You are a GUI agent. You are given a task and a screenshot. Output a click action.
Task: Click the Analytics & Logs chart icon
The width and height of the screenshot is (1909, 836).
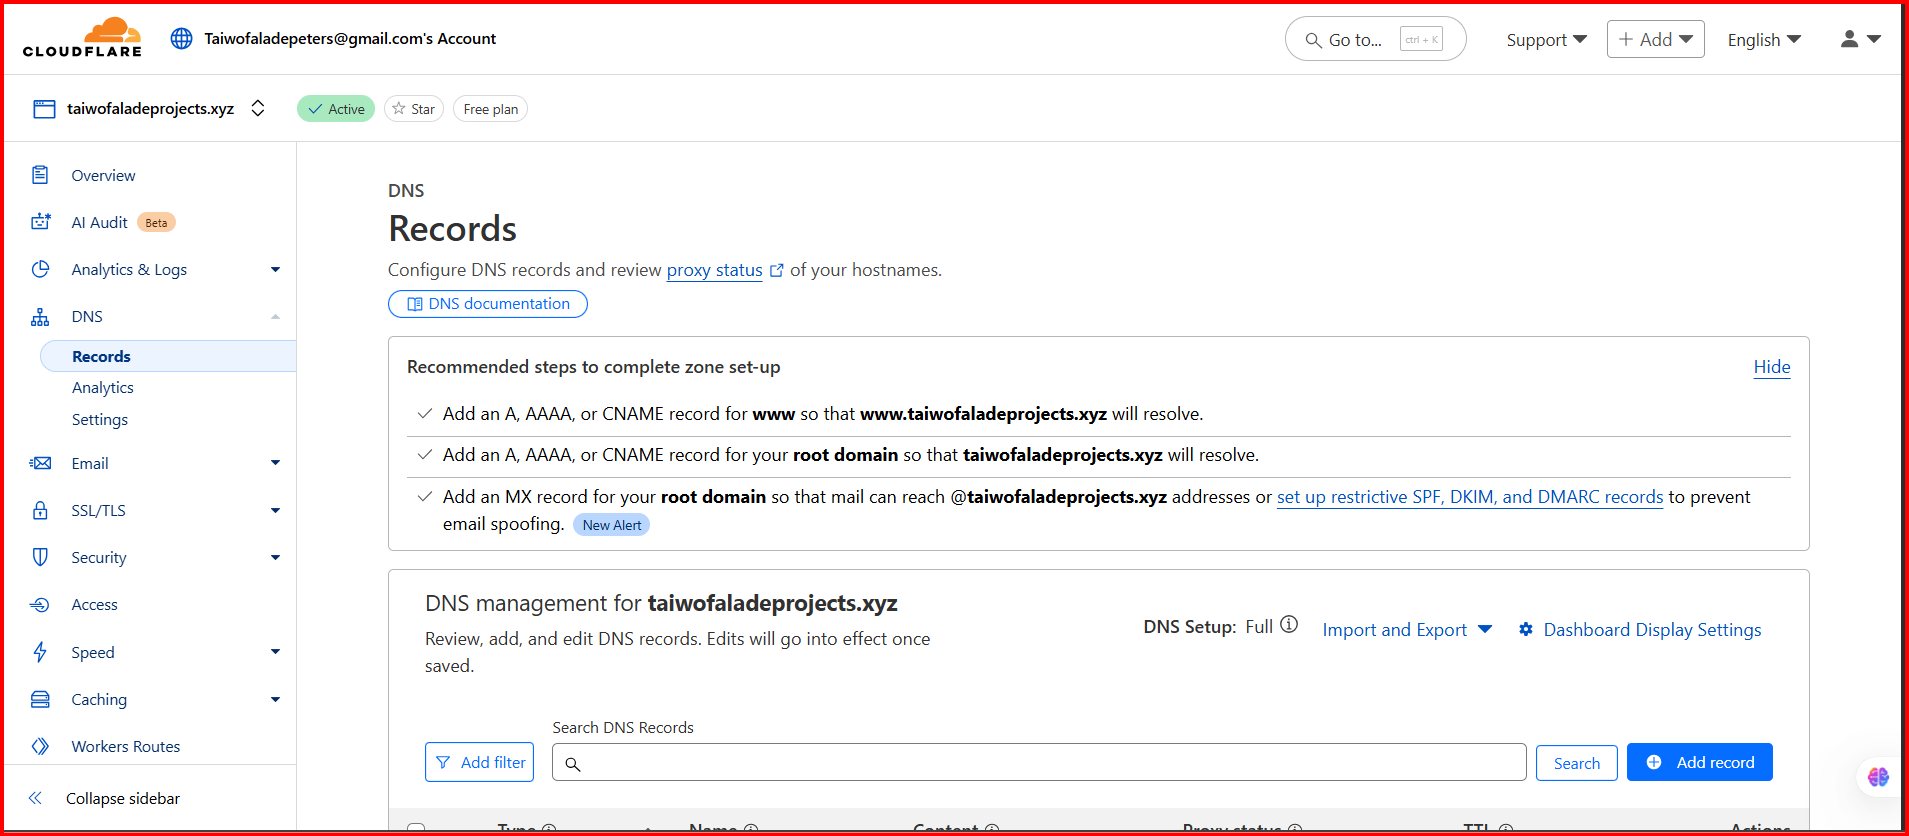point(40,269)
